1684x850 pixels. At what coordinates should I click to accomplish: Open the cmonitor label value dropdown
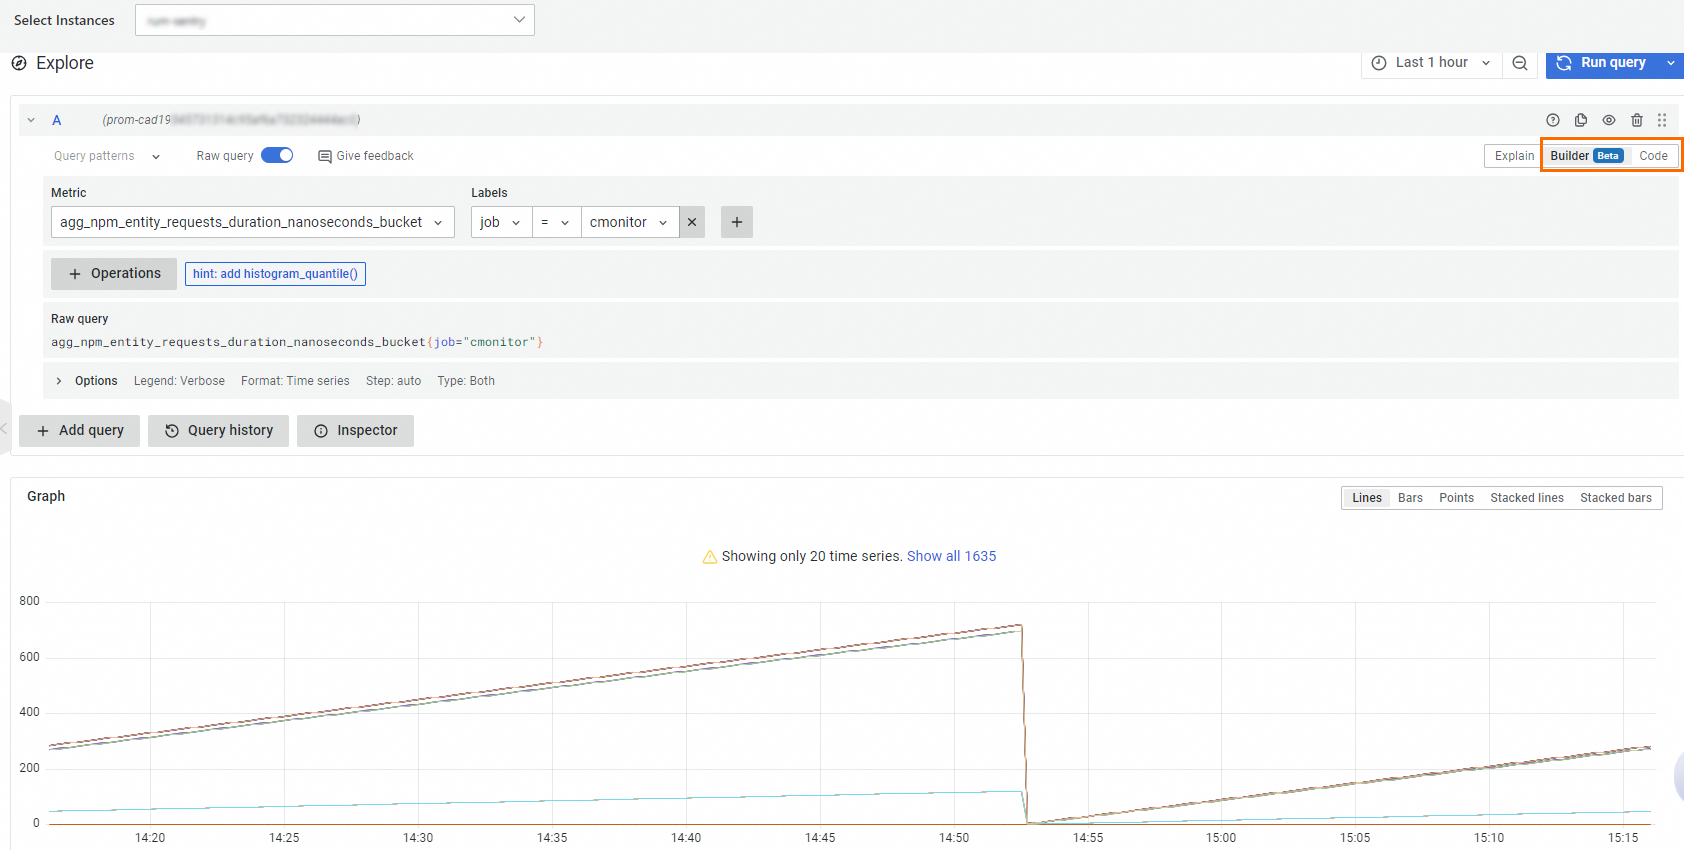point(630,222)
